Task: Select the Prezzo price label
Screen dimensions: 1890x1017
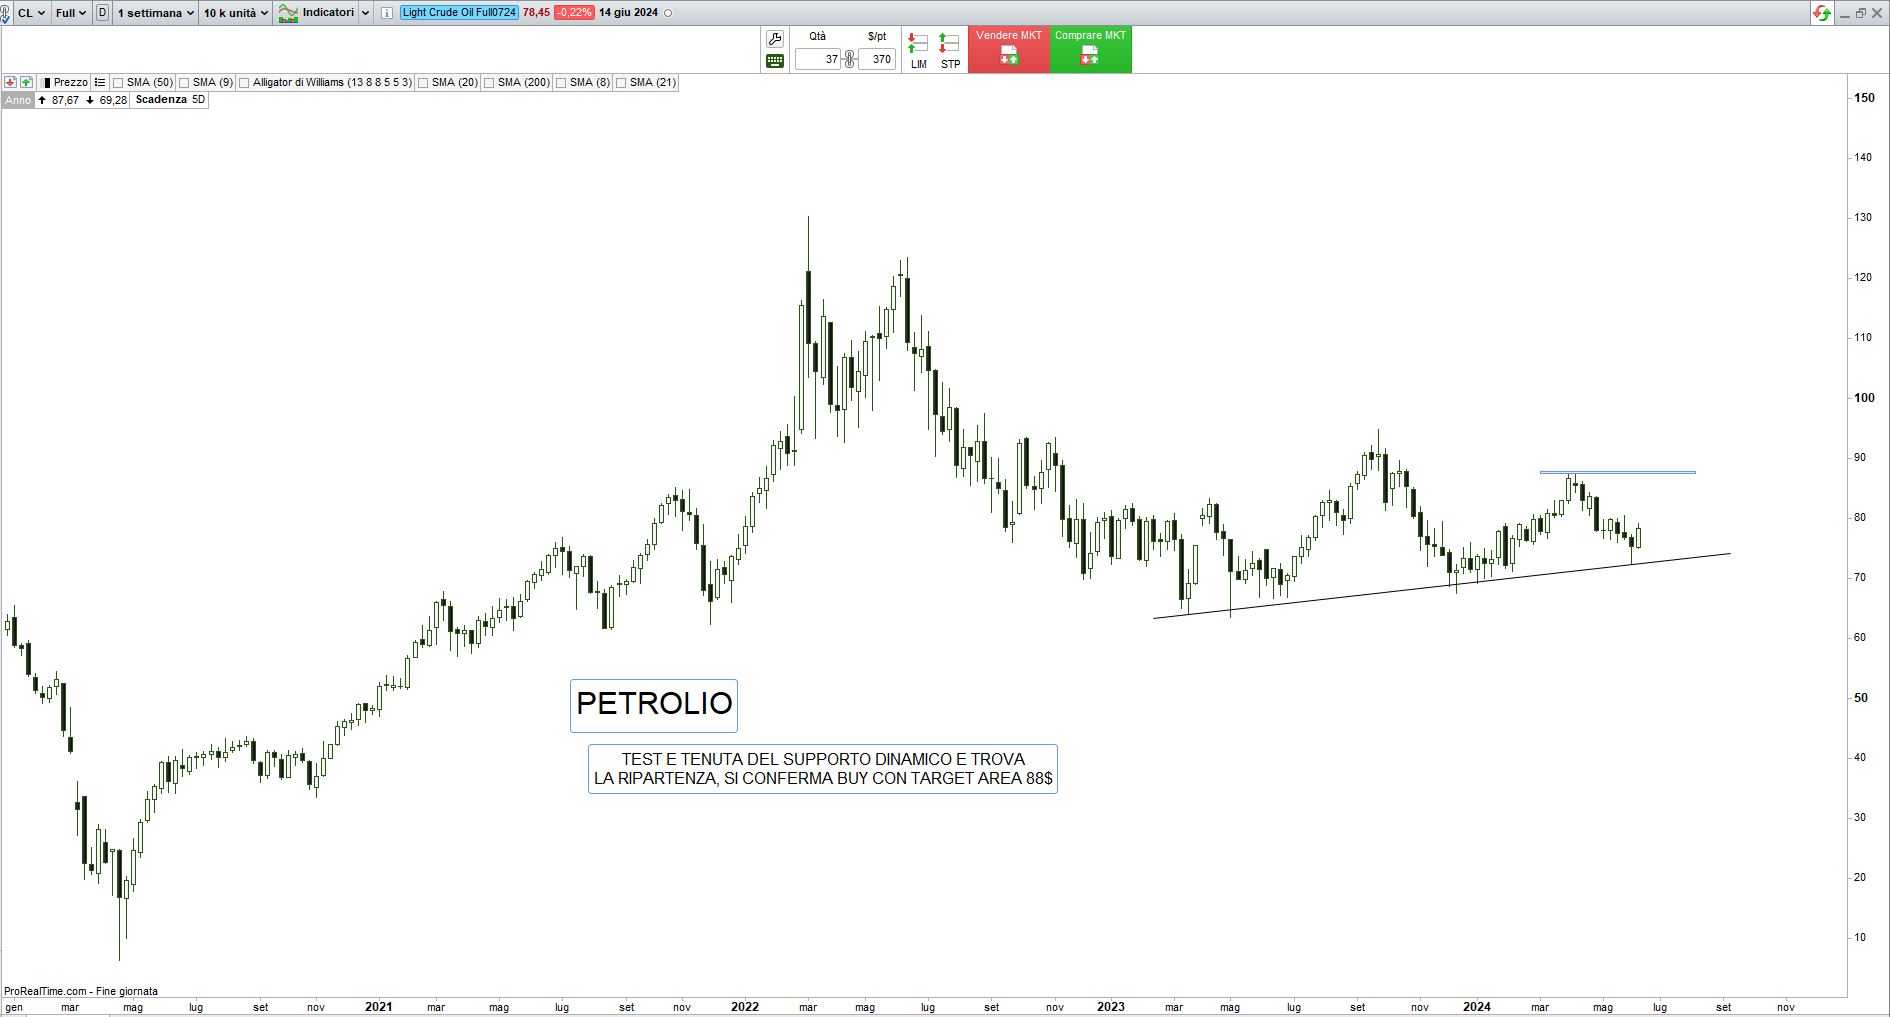Action: point(71,83)
